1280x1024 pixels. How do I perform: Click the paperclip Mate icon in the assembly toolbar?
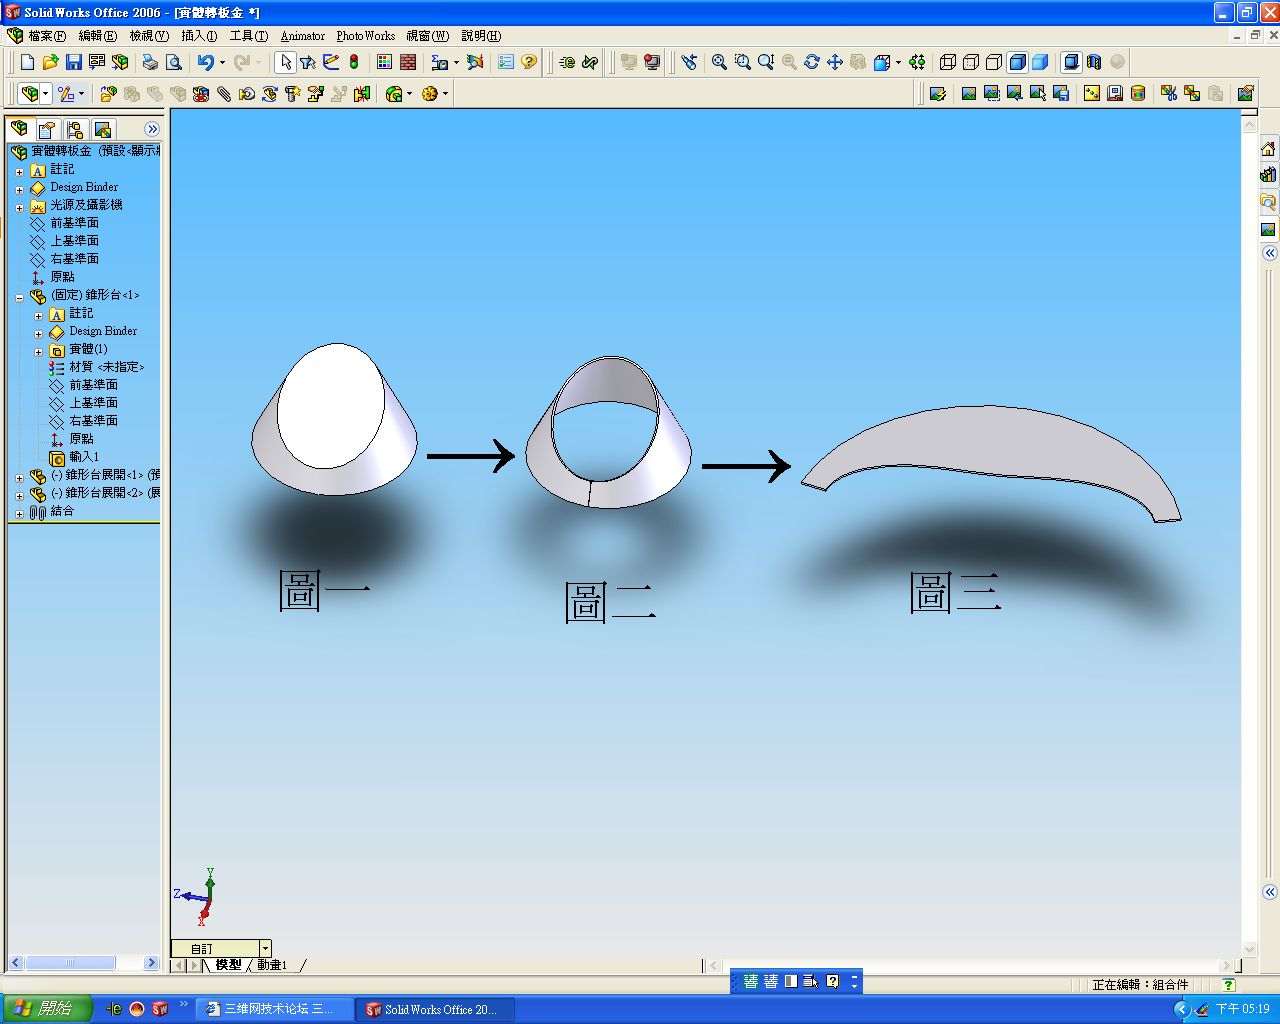224,94
